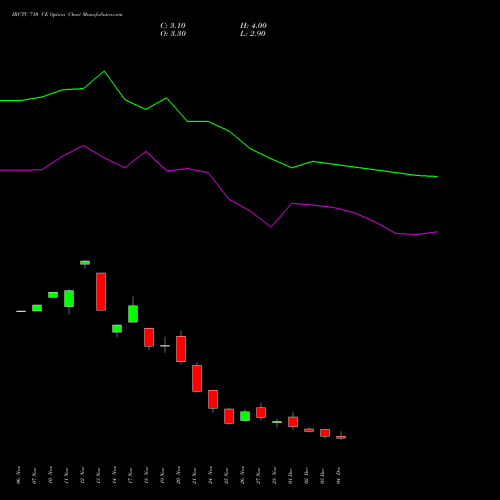
Task: Click the tall red candle above 13 Nov
Action: coord(101,292)
